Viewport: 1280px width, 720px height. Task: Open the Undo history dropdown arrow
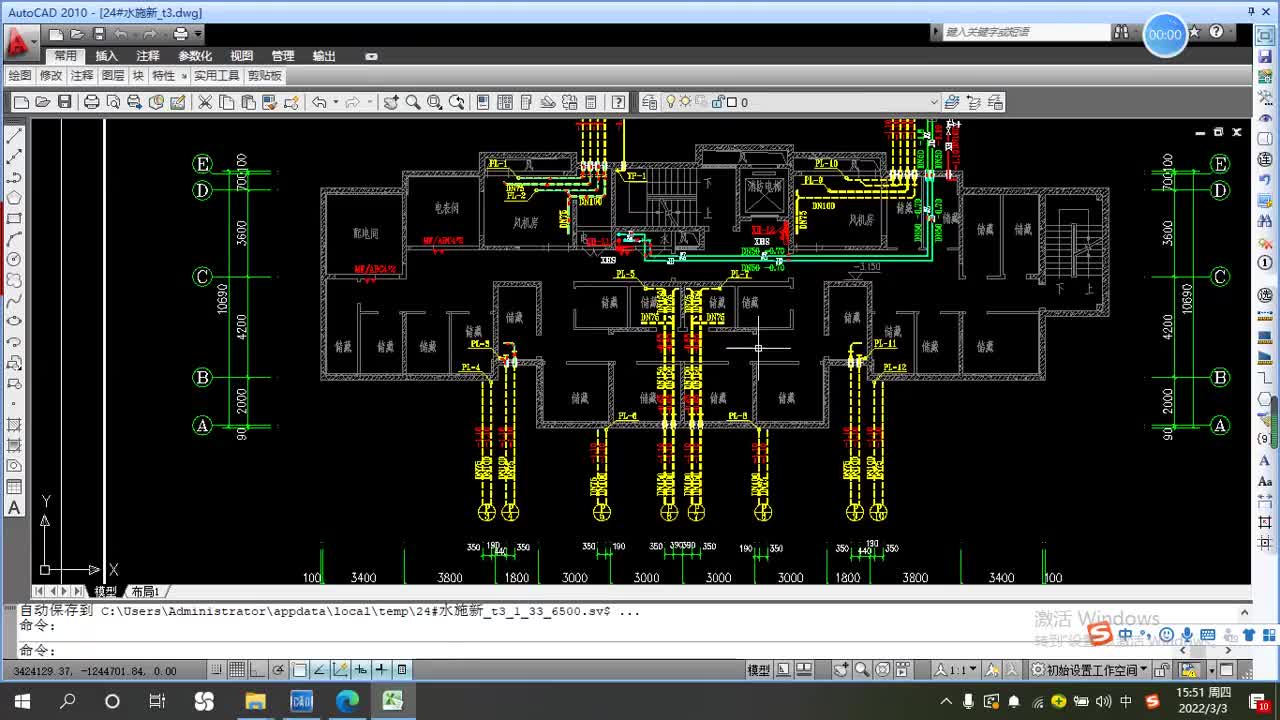tap(335, 102)
